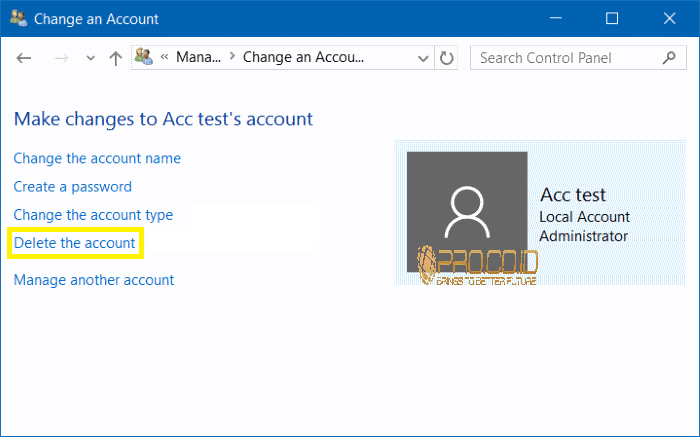
Task: Open 'Change the account name' link
Action: 97,158
